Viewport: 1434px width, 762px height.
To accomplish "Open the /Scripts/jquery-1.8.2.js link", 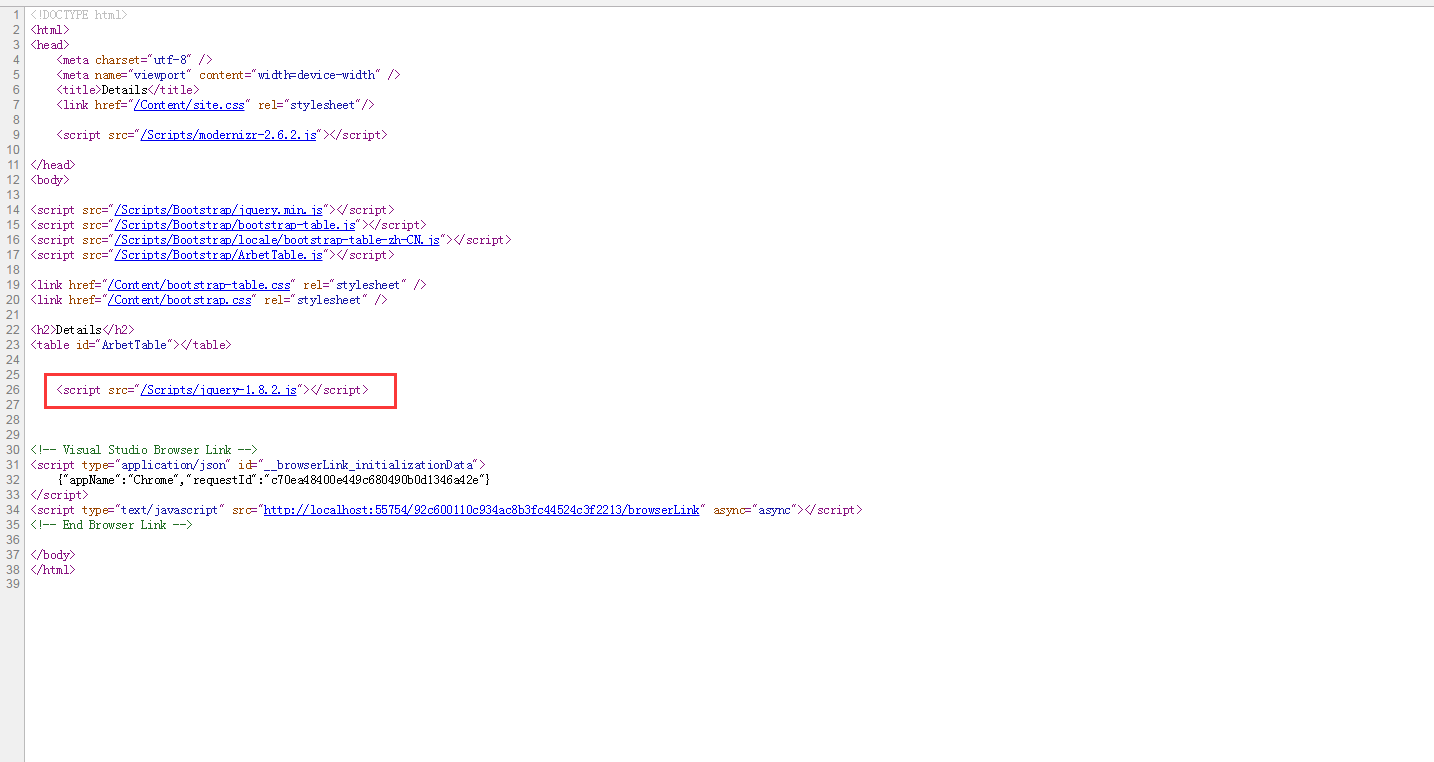I will point(219,390).
